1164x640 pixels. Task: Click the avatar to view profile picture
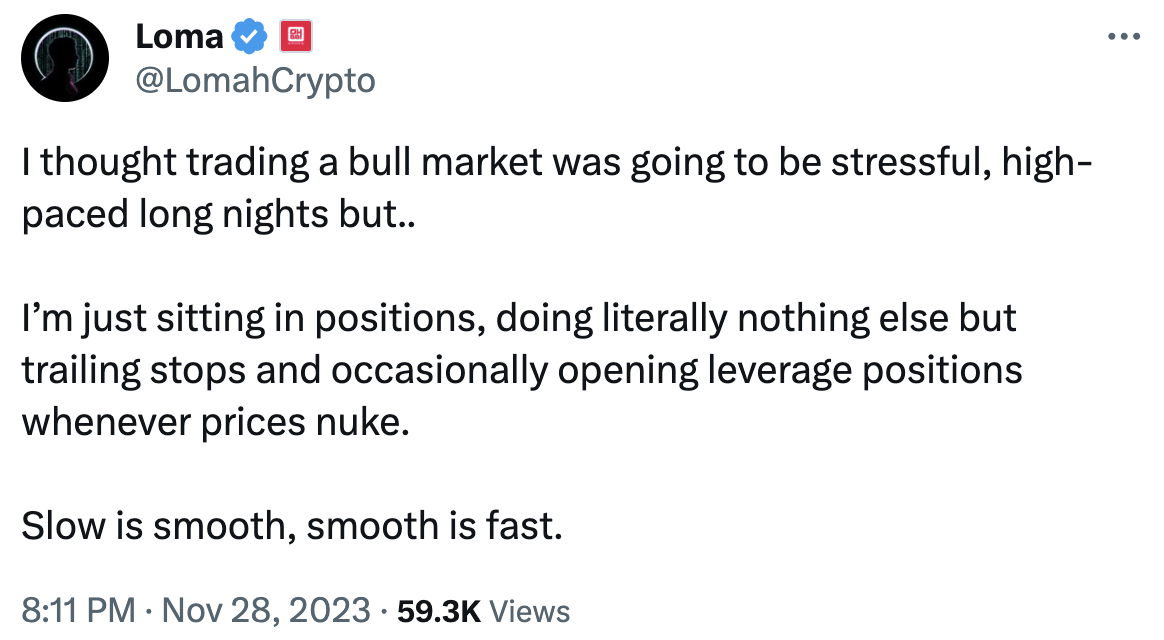coord(64,58)
